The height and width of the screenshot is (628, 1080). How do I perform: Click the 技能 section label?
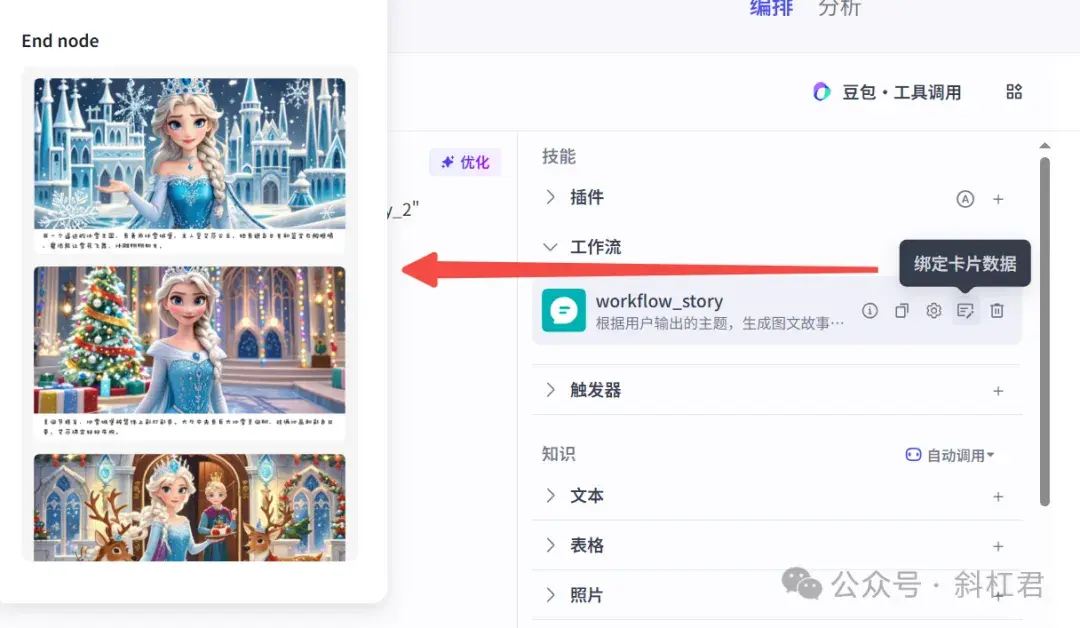click(559, 156)
